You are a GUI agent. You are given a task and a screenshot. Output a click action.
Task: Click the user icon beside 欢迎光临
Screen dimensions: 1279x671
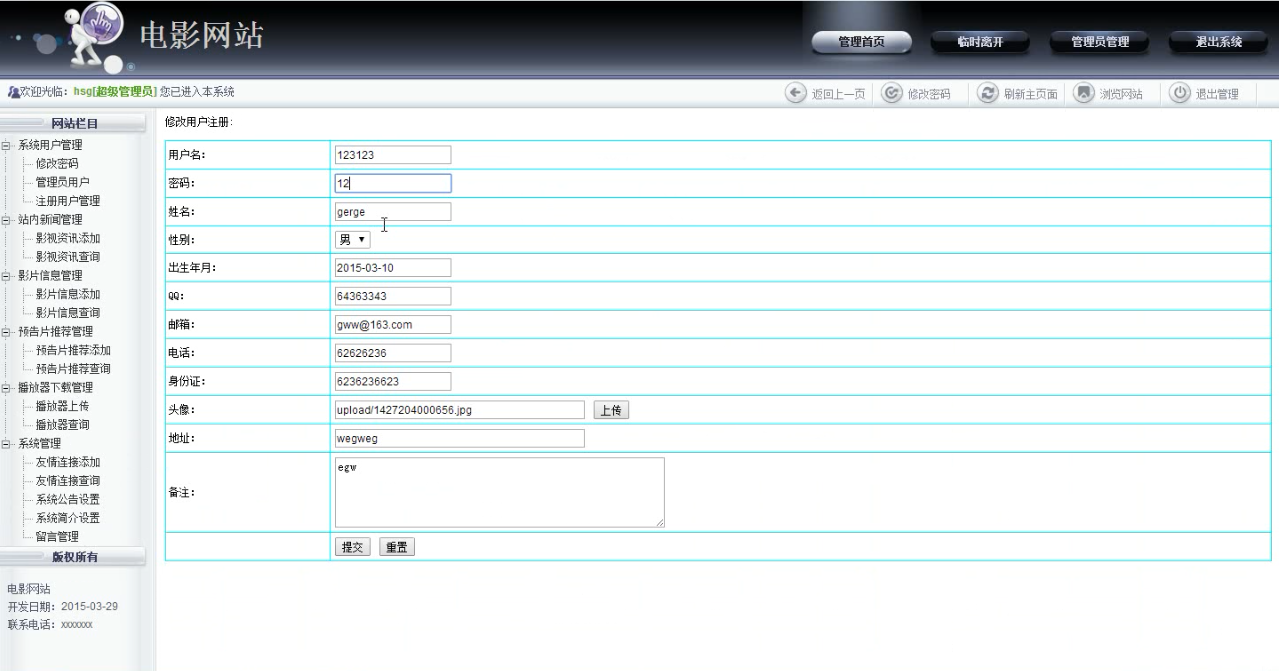(x=12, y=92)
